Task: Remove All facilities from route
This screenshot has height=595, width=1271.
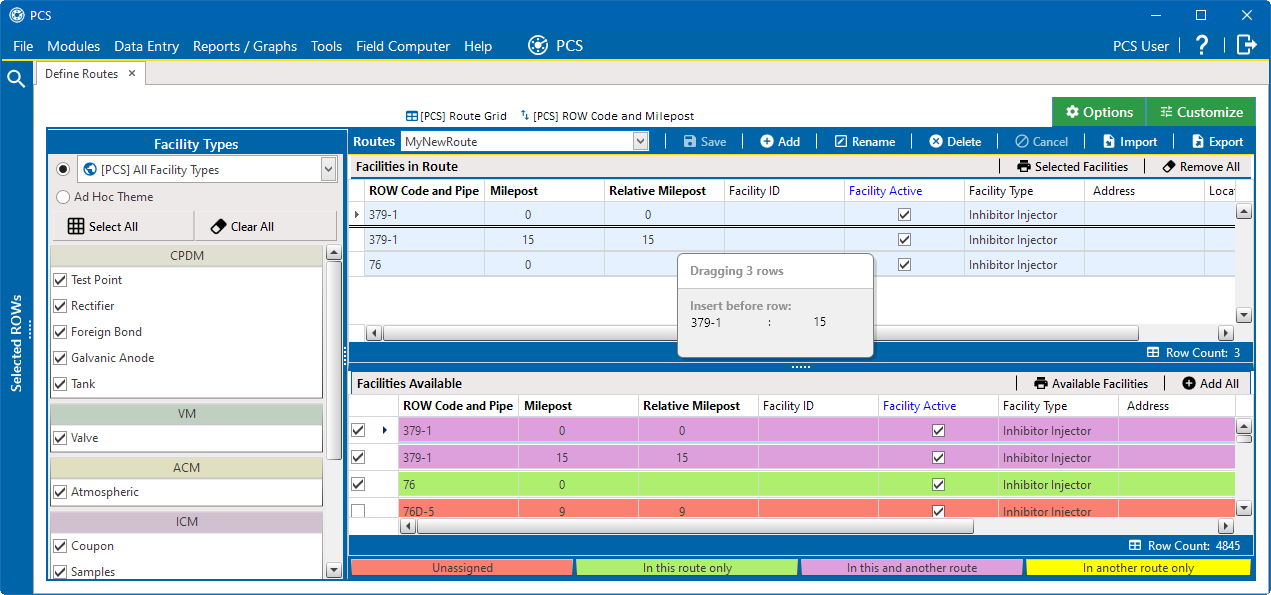Action: tap(1200, 167)
